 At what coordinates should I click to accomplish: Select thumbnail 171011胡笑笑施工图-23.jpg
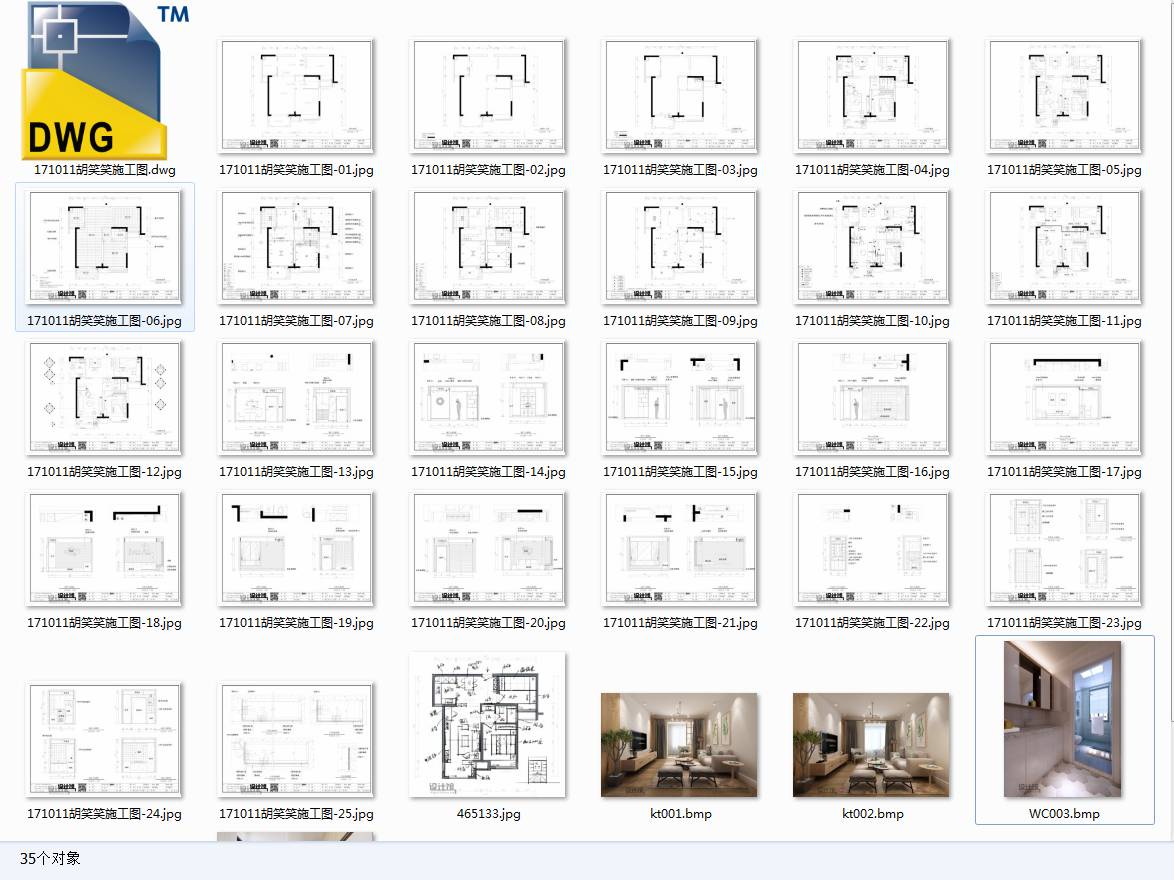click(x=1064, y=549)
